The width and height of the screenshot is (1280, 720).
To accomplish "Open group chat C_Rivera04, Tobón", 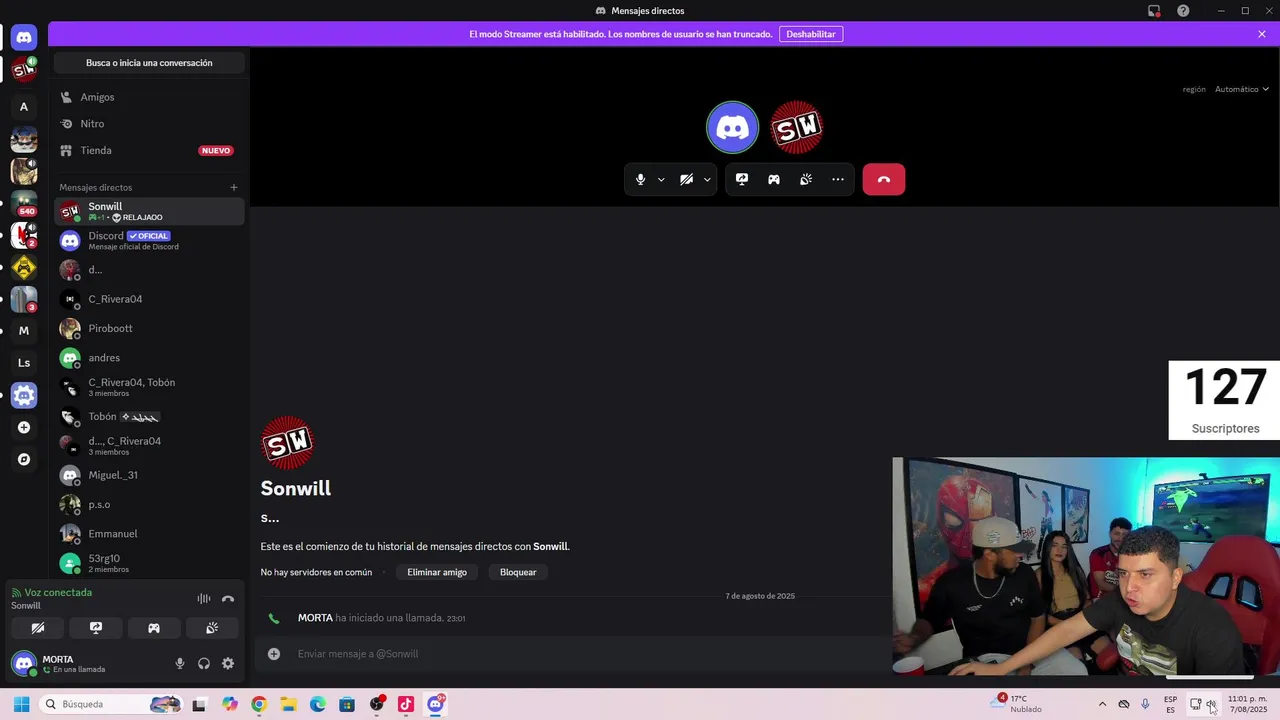I will 149,387.
